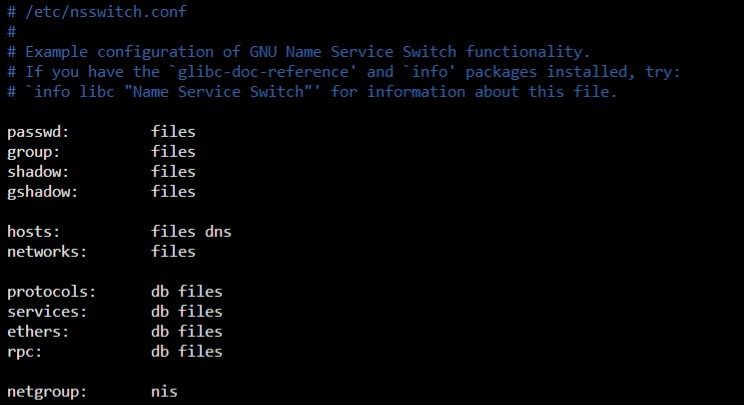The width and height of the screenshot is (744, 405).
Task: Click 'files' value next to networks
Action: tap(173, 251)
